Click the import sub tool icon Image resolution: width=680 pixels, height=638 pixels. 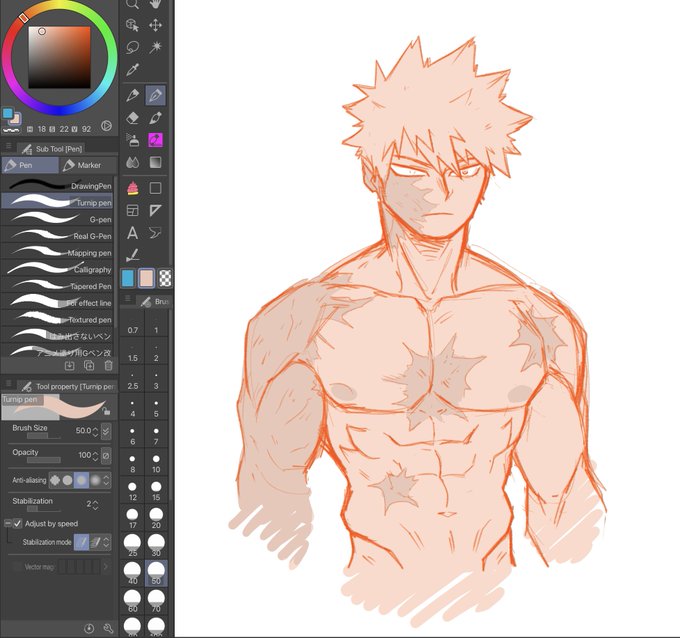(69, 366)
